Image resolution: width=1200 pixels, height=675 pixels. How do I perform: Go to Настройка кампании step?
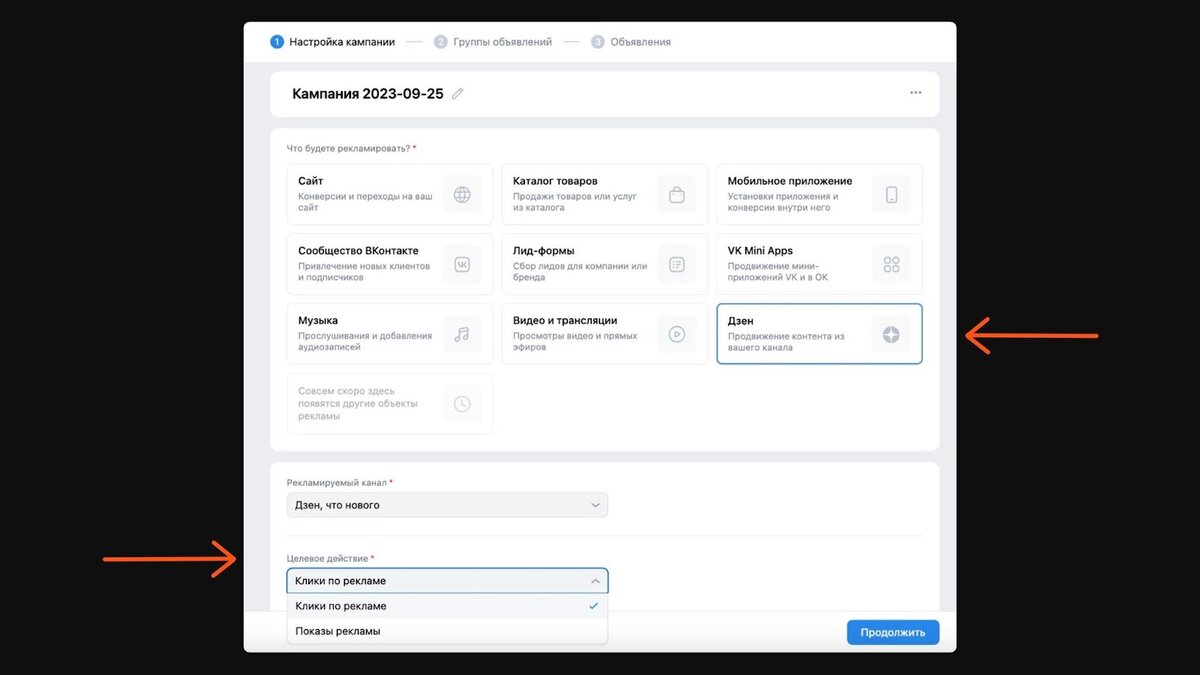pyautogui.click(x=333, y=42)
